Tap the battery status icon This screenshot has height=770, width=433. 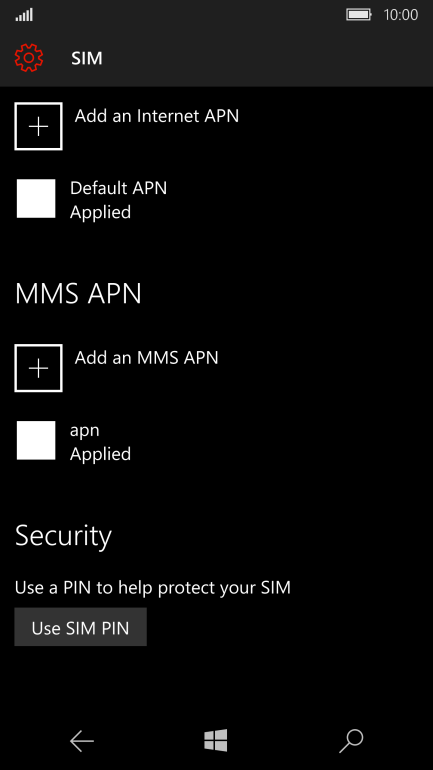click(359, 15)
